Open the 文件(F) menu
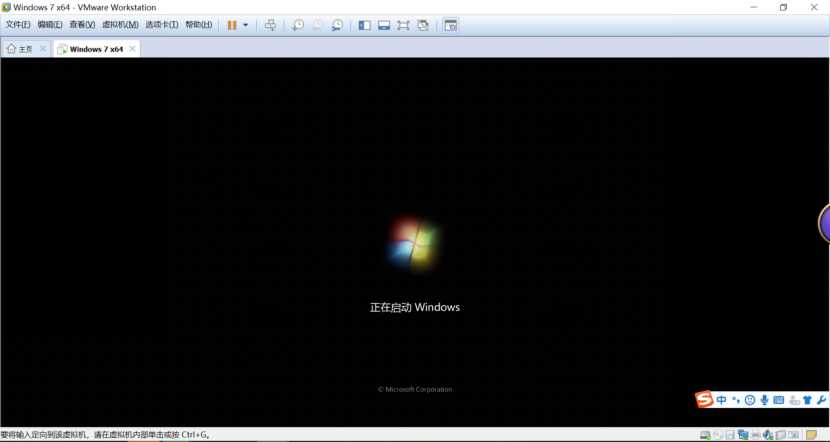Image resolution: width=830 pixels, height=442 pixels. tap(18, 25)
